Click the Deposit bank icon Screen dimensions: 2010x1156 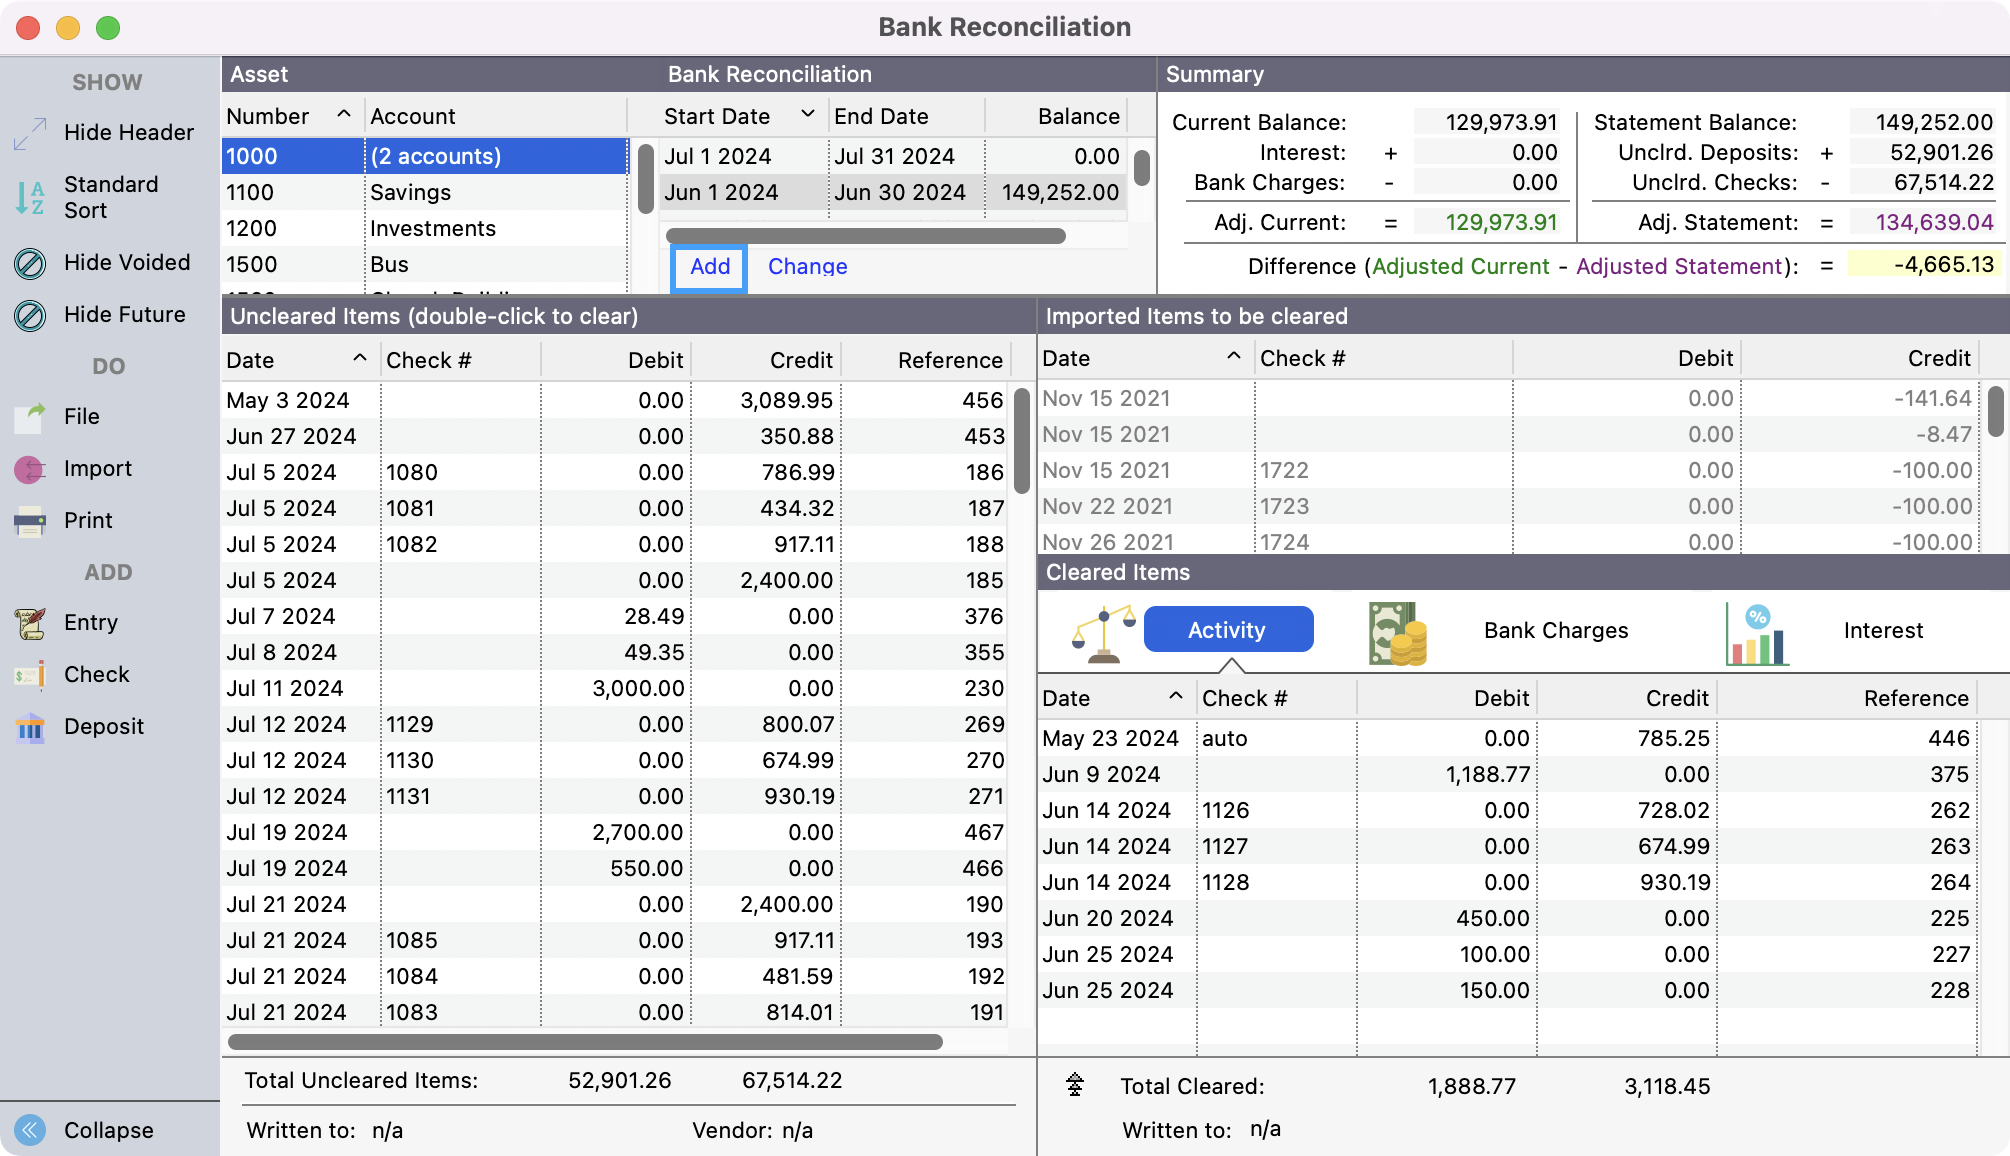[30, 727]
